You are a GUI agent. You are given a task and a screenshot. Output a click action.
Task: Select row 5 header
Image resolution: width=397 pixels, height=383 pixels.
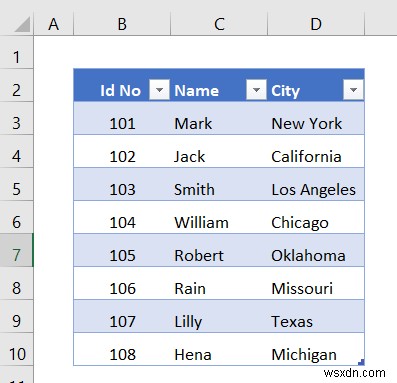(x=16, y=184)
